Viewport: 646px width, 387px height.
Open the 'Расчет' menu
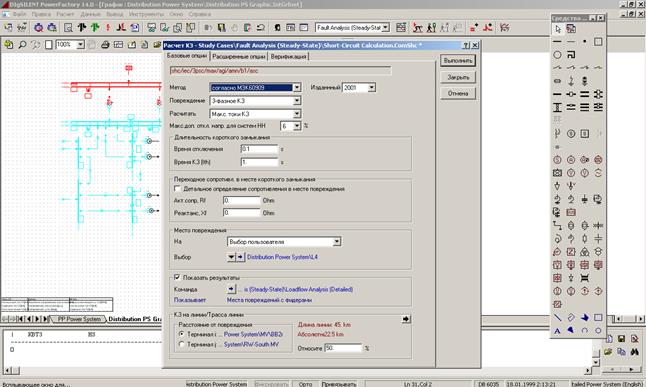click(x=65, y=14)
